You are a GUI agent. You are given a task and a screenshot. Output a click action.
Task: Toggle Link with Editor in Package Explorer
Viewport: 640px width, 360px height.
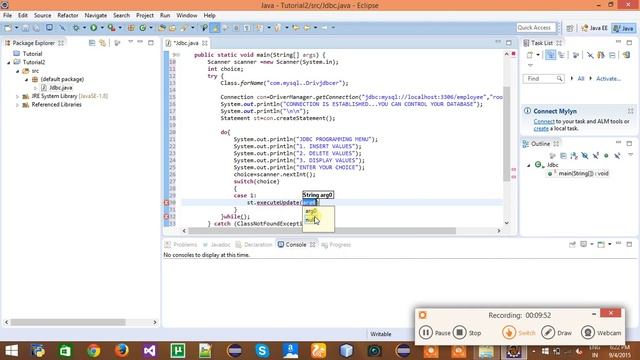click(x=102, y=43)
